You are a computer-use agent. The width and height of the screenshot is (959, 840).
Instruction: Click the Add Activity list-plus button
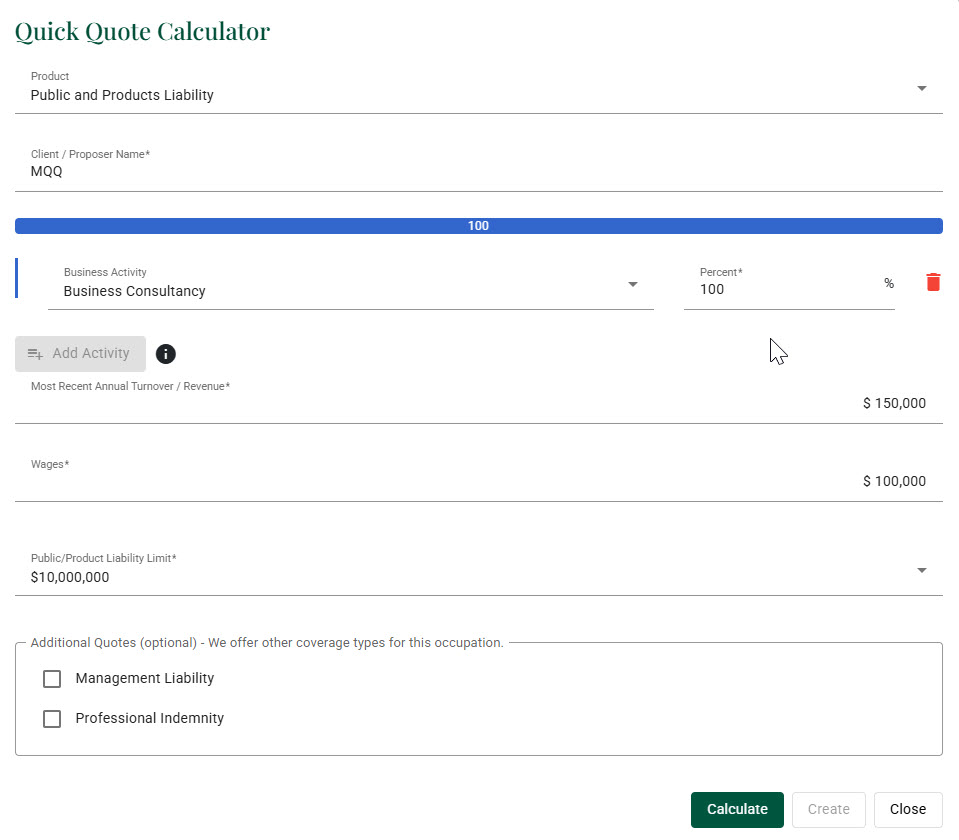click(x=80, y=354)
